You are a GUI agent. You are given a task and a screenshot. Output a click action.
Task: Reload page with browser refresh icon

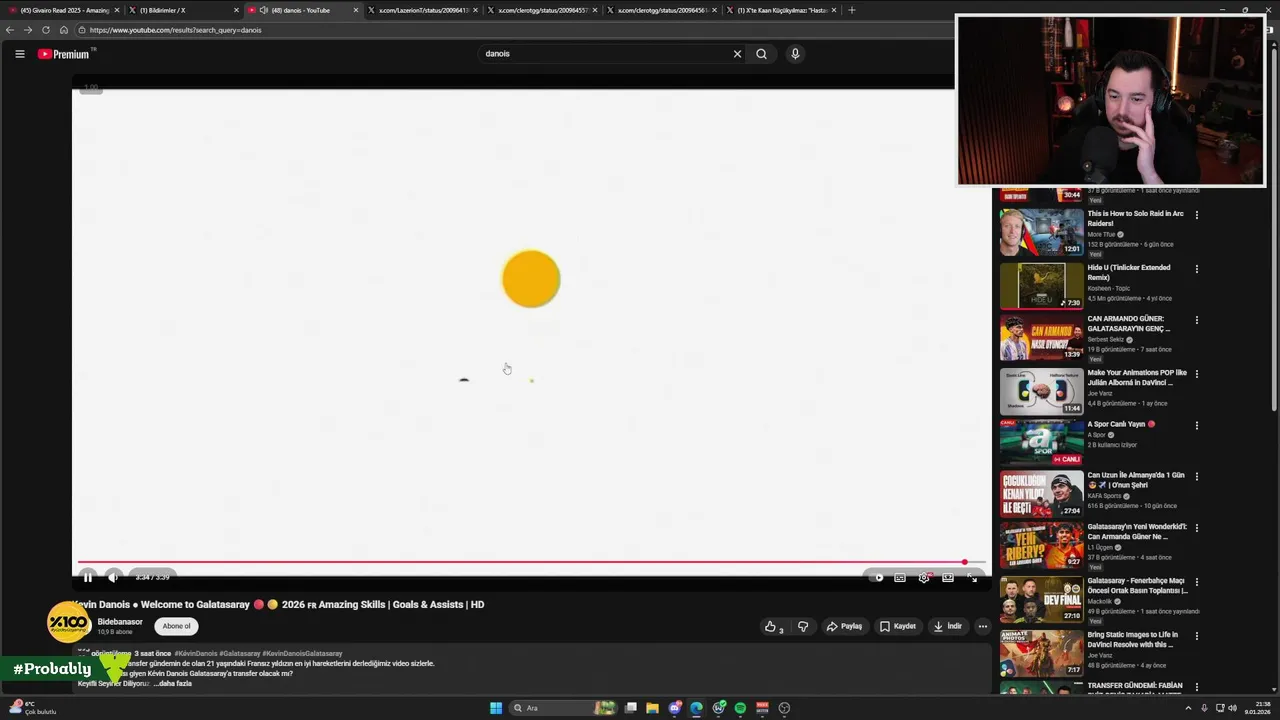coord(46,30)
